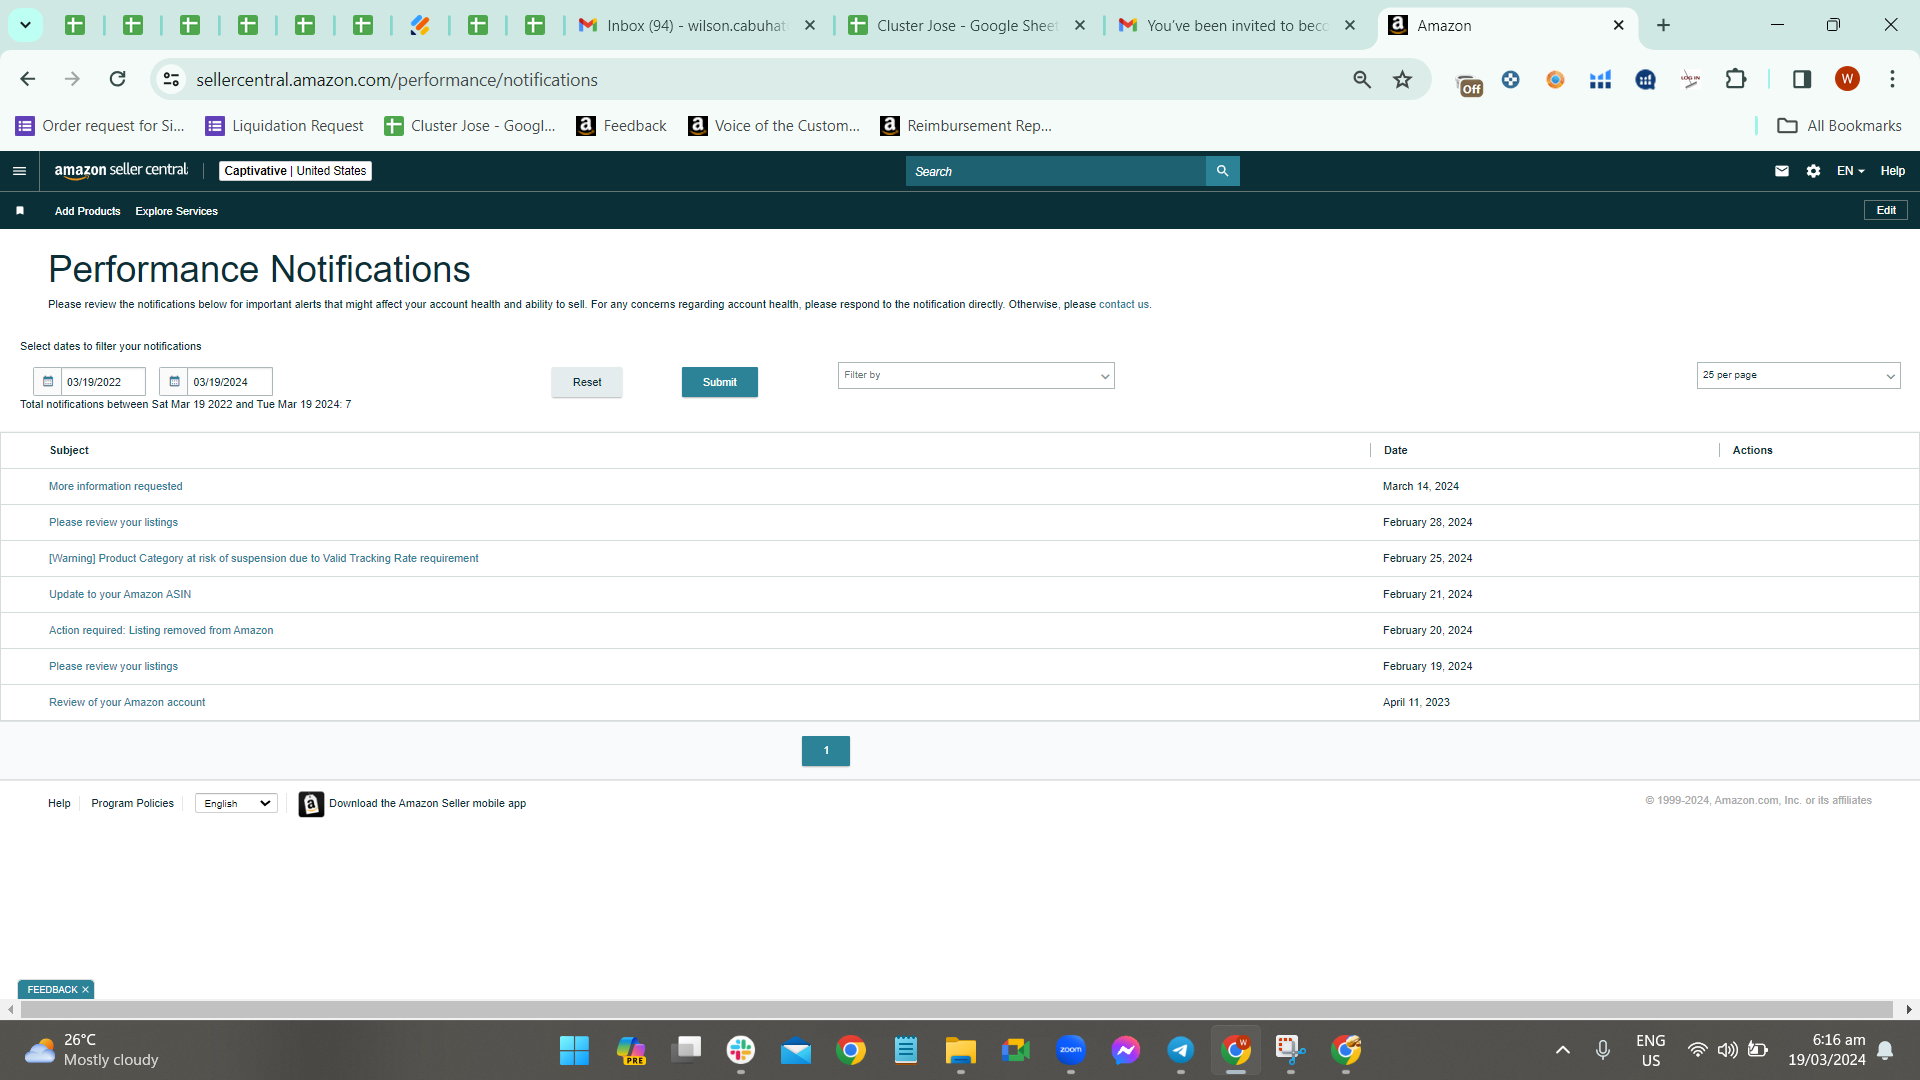Open the Help menu in the header
The height and width of the screenshot is (1080, 1920).
(x=1892, y=171)
